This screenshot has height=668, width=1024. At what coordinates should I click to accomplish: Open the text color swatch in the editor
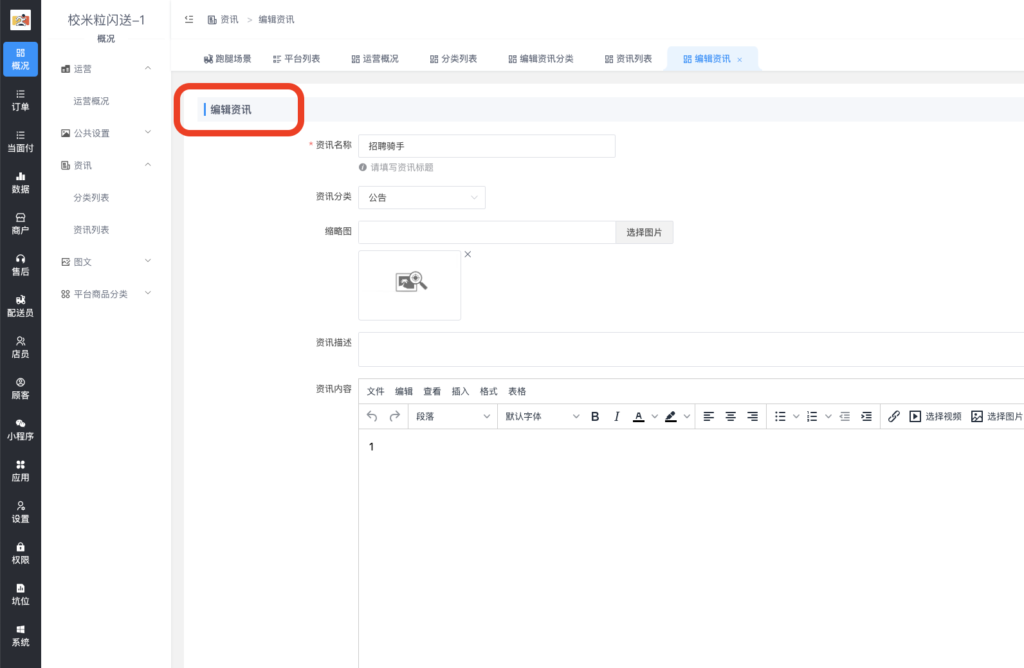[x=640, y=416]
